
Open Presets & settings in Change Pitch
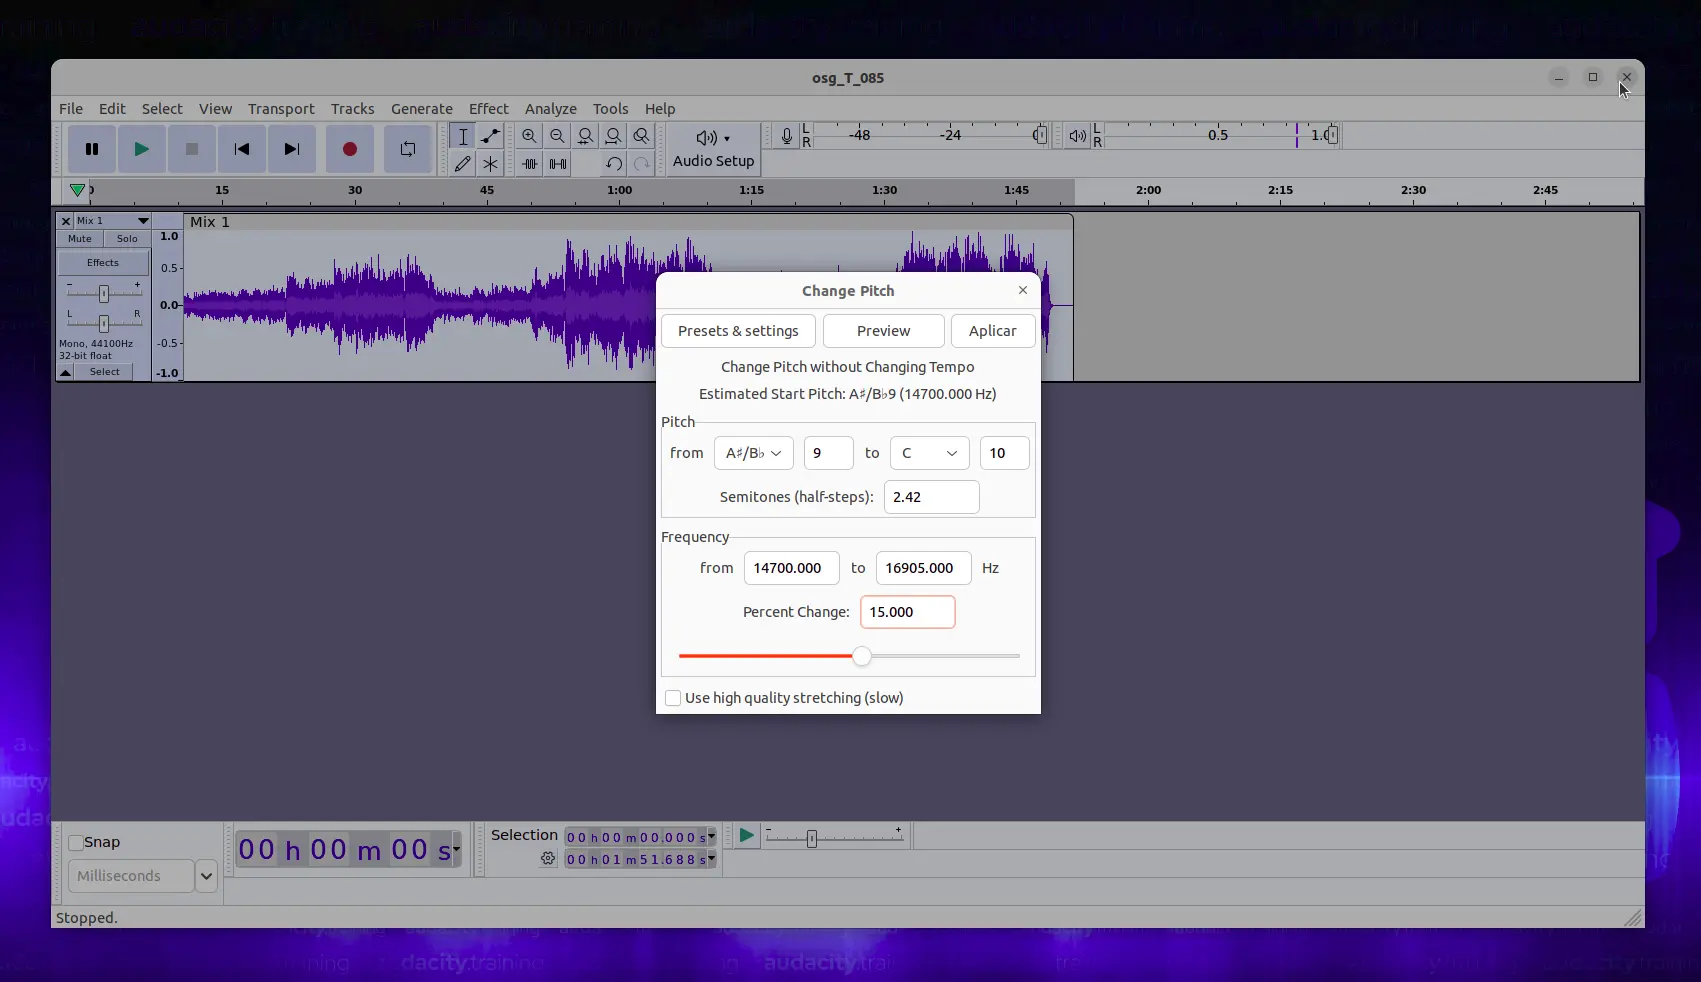click(x=738, y=331)
